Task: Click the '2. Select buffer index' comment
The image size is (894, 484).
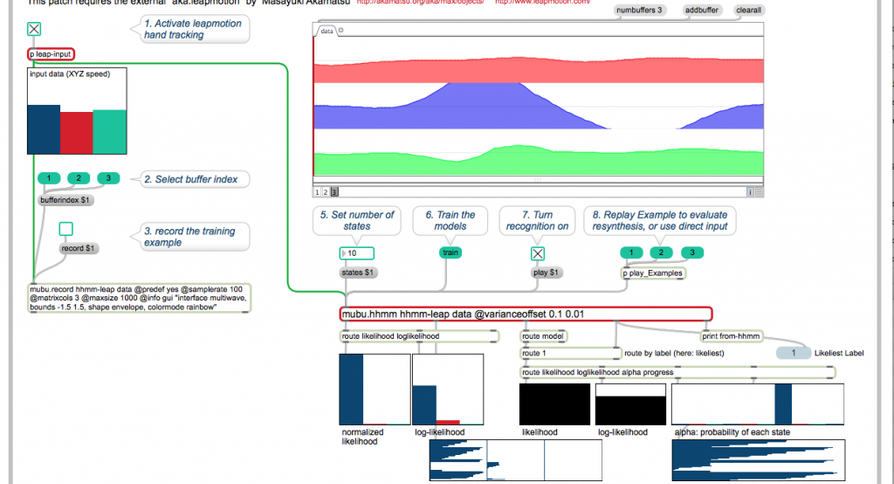Action: coord(191,179)
